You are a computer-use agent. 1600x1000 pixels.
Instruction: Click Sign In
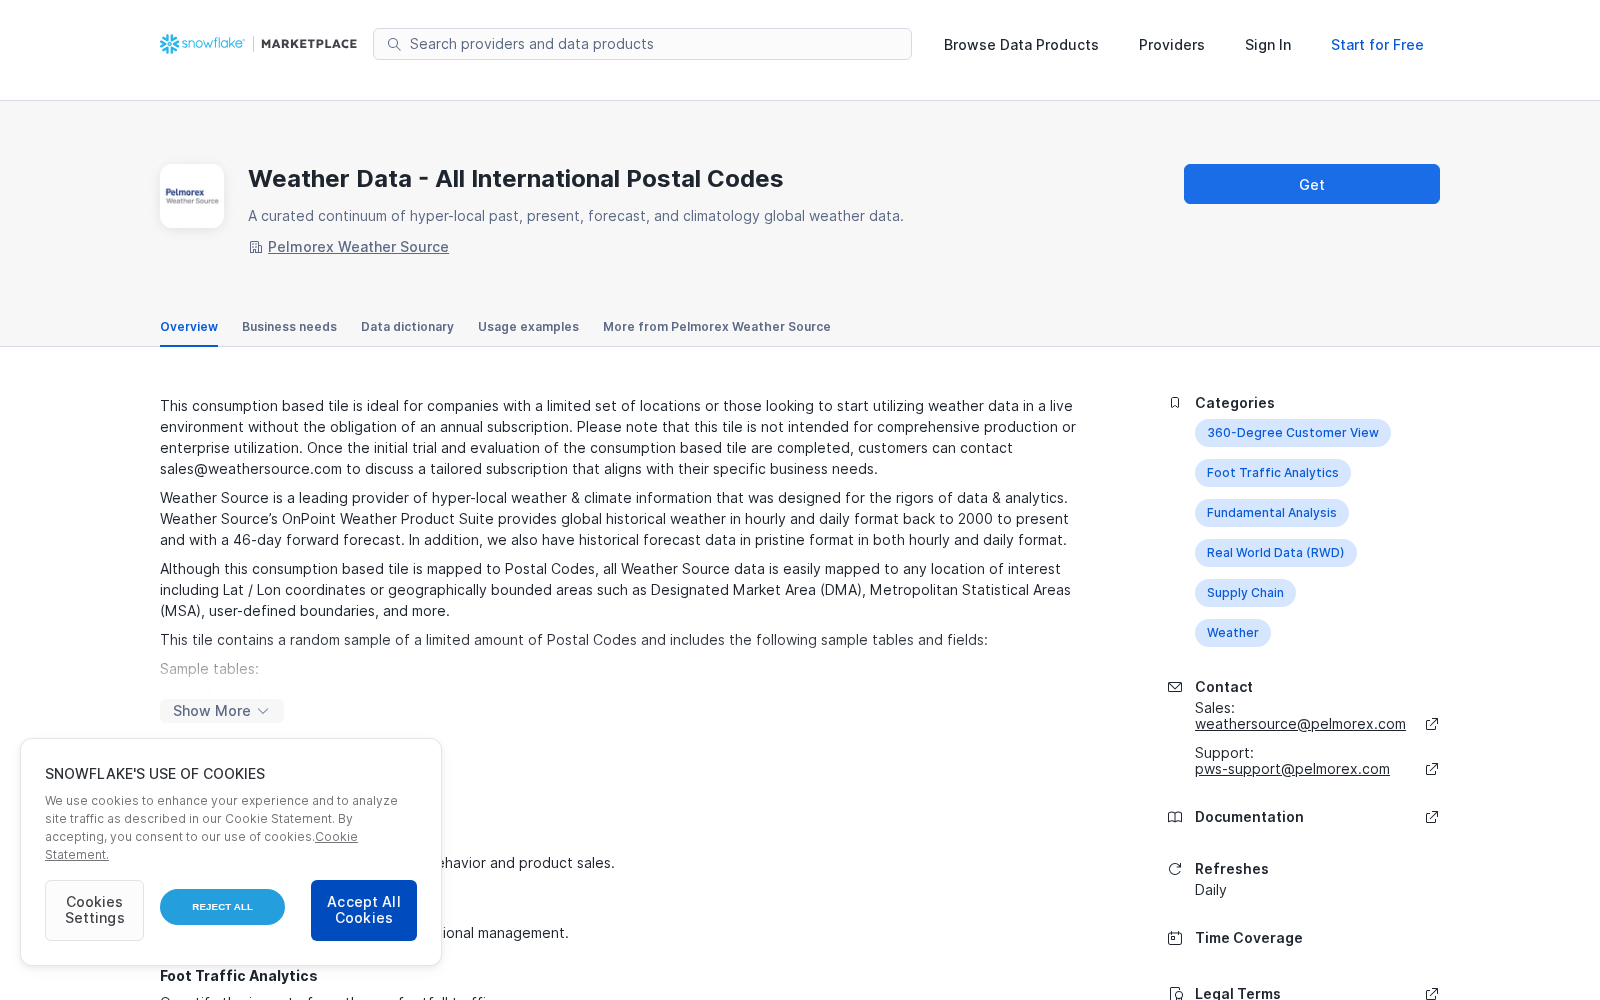1268,45
